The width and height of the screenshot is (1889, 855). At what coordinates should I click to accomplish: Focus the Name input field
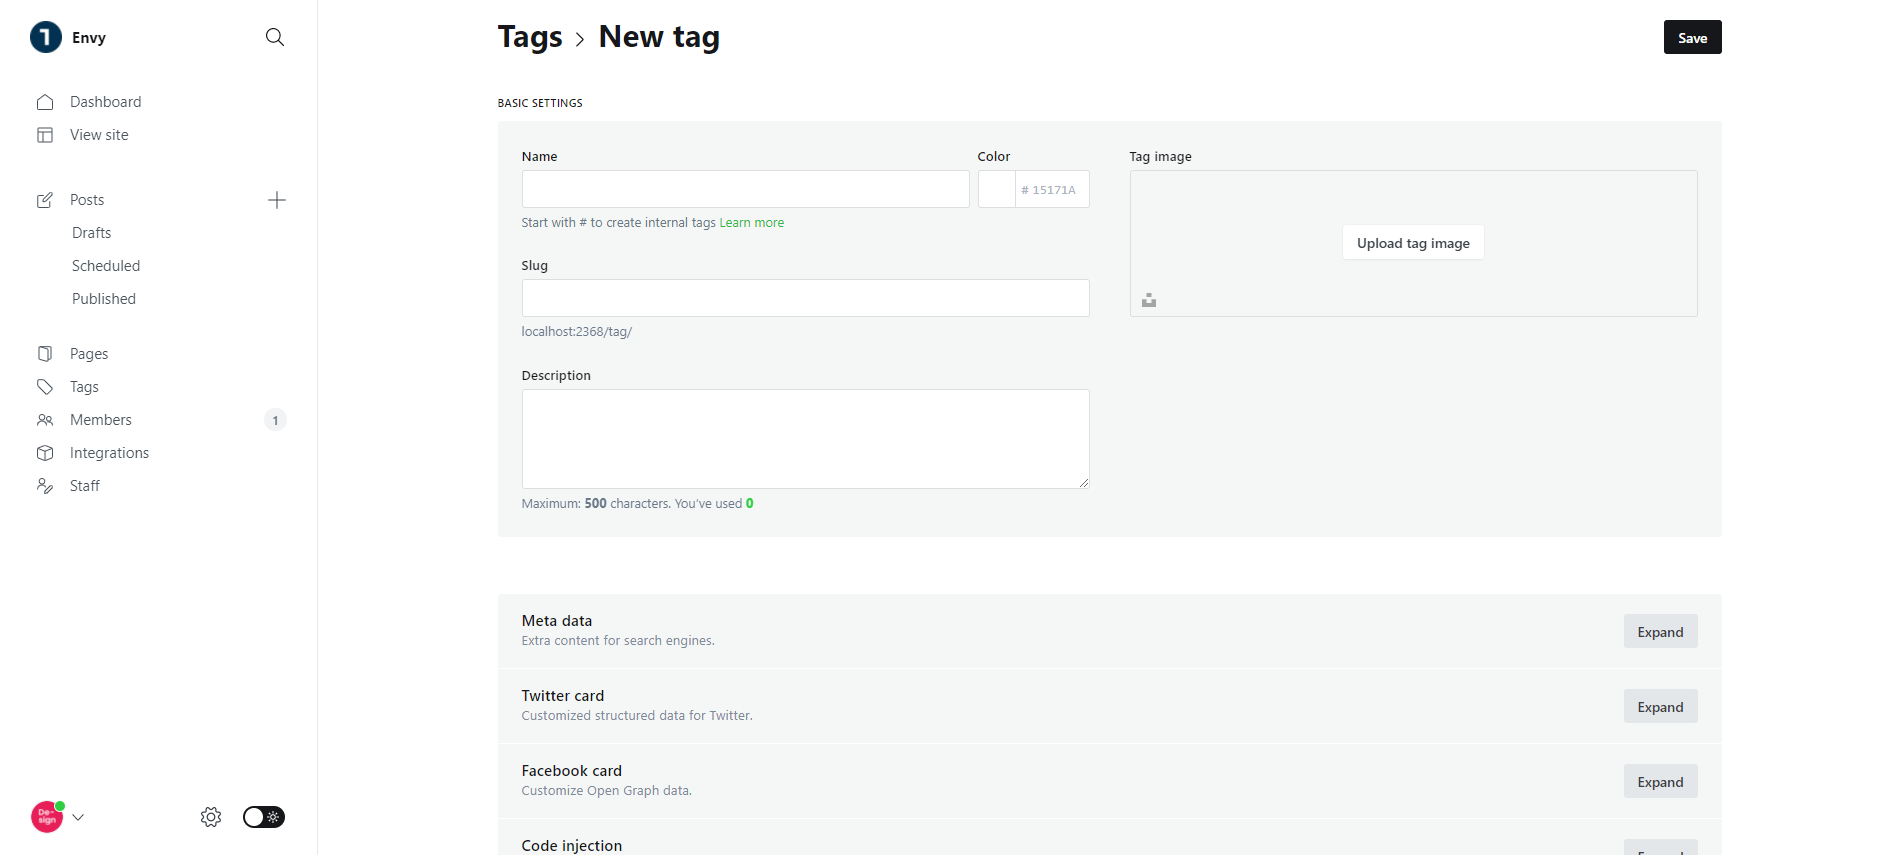pos(745,189)
